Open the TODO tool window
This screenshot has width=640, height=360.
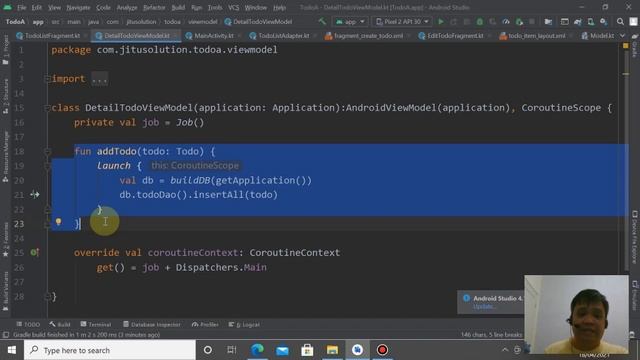(x=28, y=324)
